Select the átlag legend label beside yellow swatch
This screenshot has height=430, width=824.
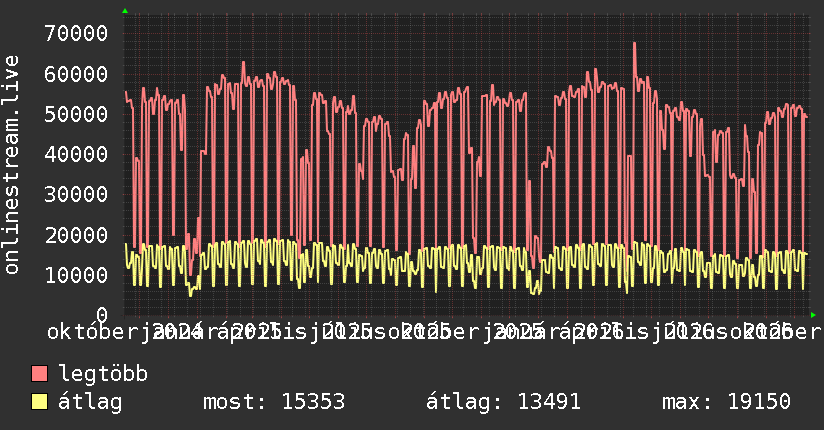90,402
